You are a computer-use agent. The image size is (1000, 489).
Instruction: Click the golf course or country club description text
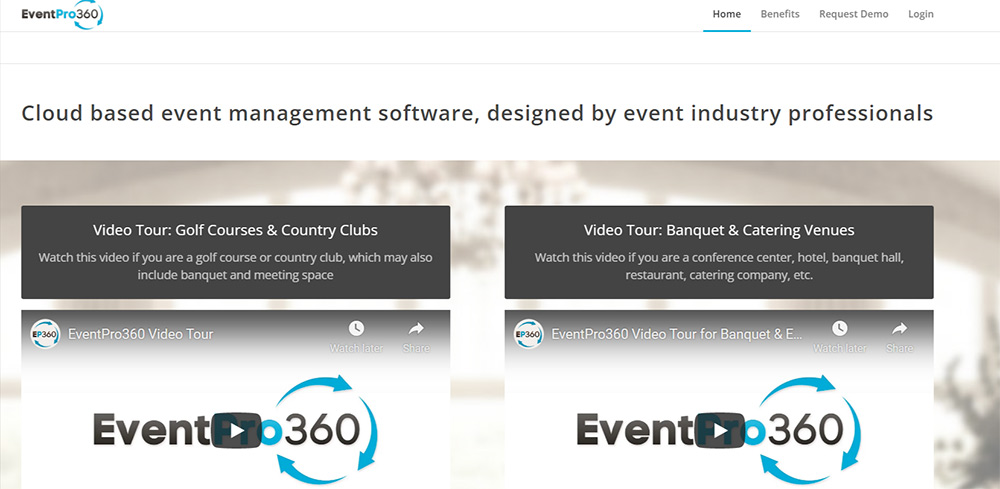235,266
